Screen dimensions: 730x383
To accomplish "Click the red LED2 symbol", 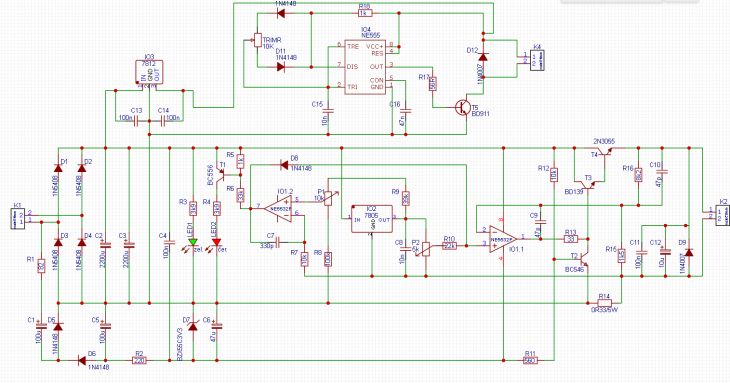I will (x=216, y=242).
